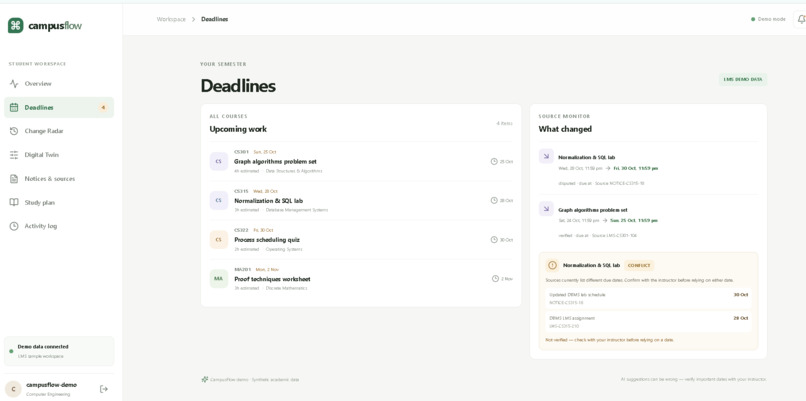Click the Digital Twin sliders icon

point(14,155)
